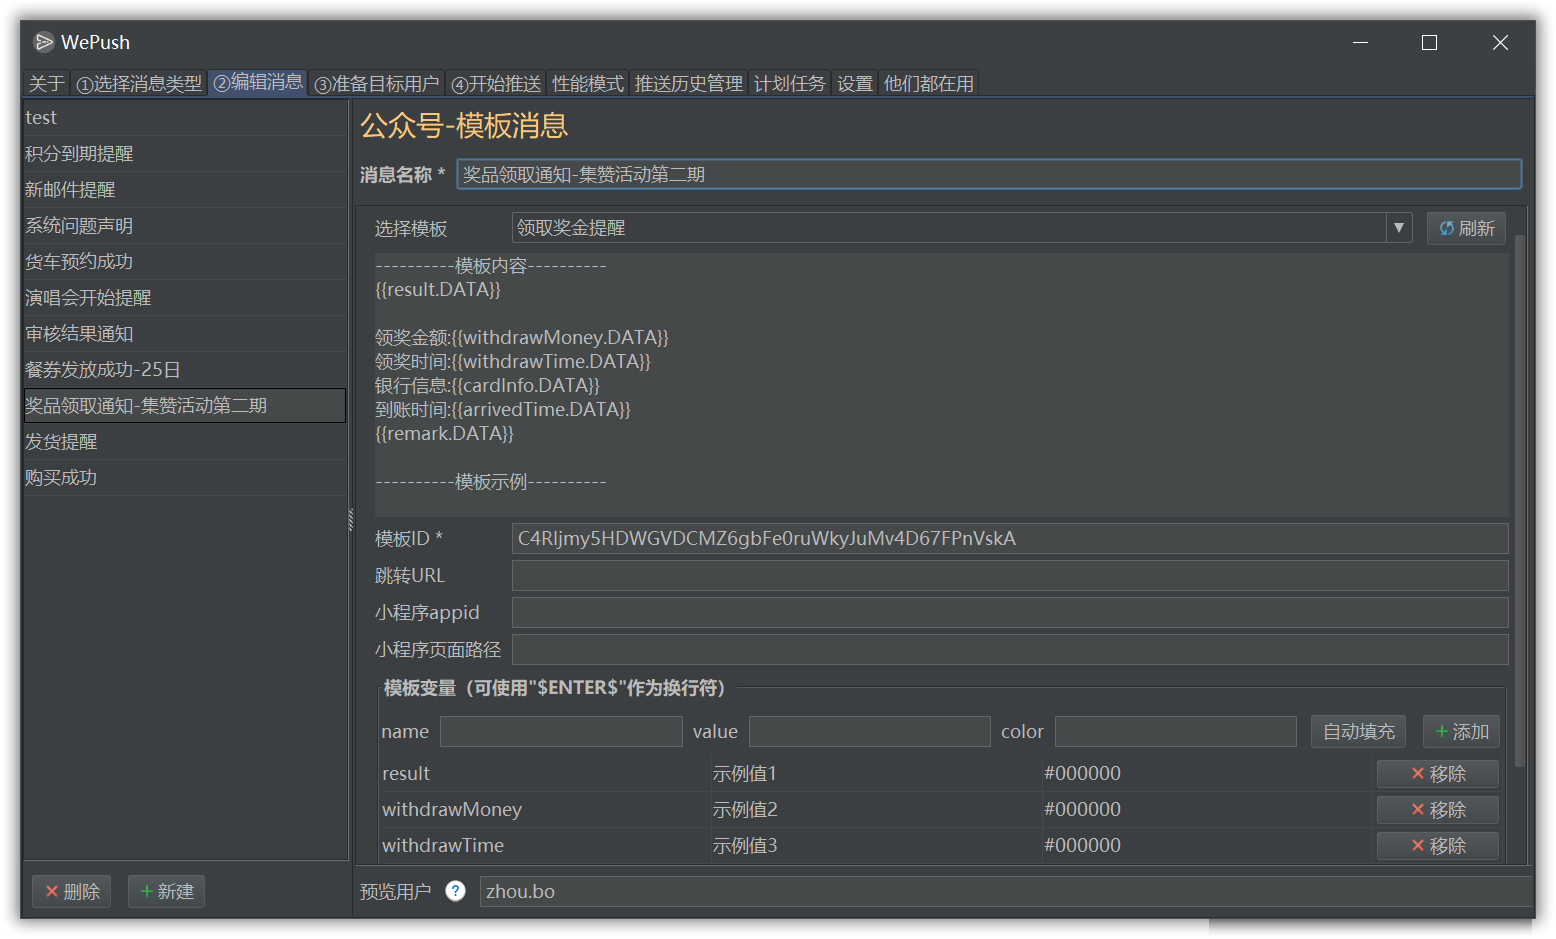
Task: Select the 演唱会开始提醒 message
Action: point(88,298)
